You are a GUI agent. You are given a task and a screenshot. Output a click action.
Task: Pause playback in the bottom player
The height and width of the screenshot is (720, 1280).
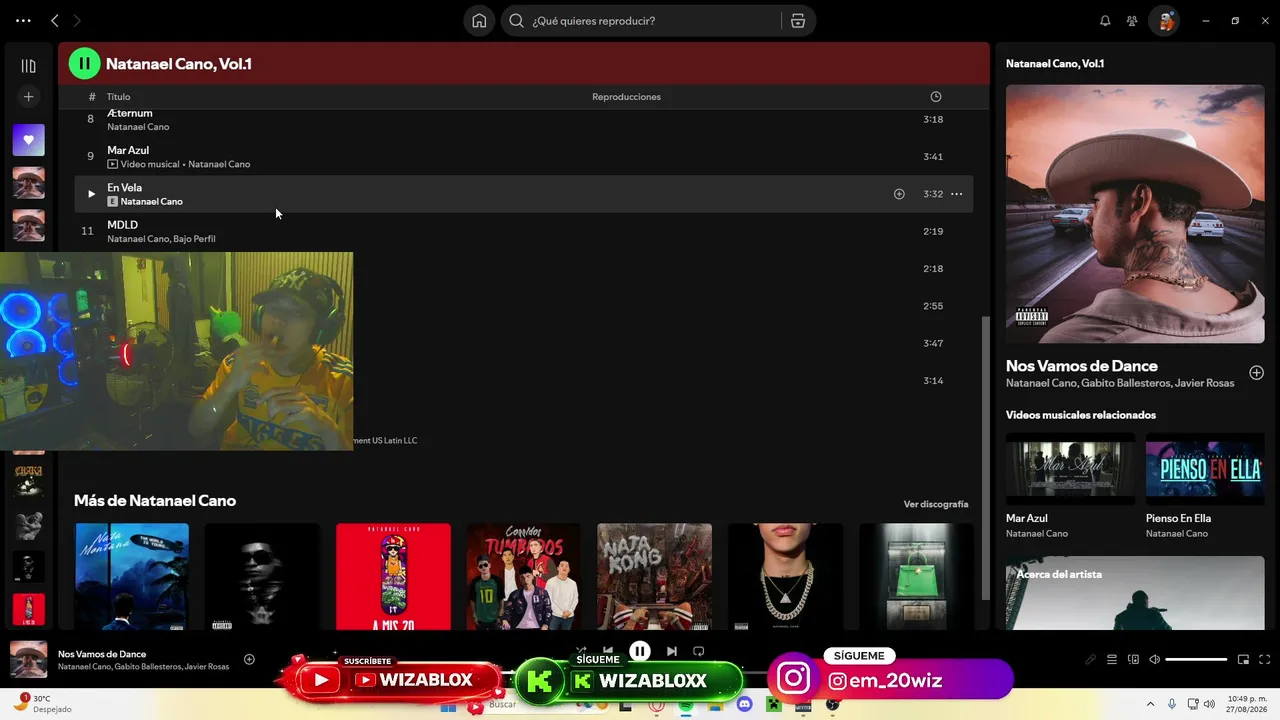[x=640, y=651]
